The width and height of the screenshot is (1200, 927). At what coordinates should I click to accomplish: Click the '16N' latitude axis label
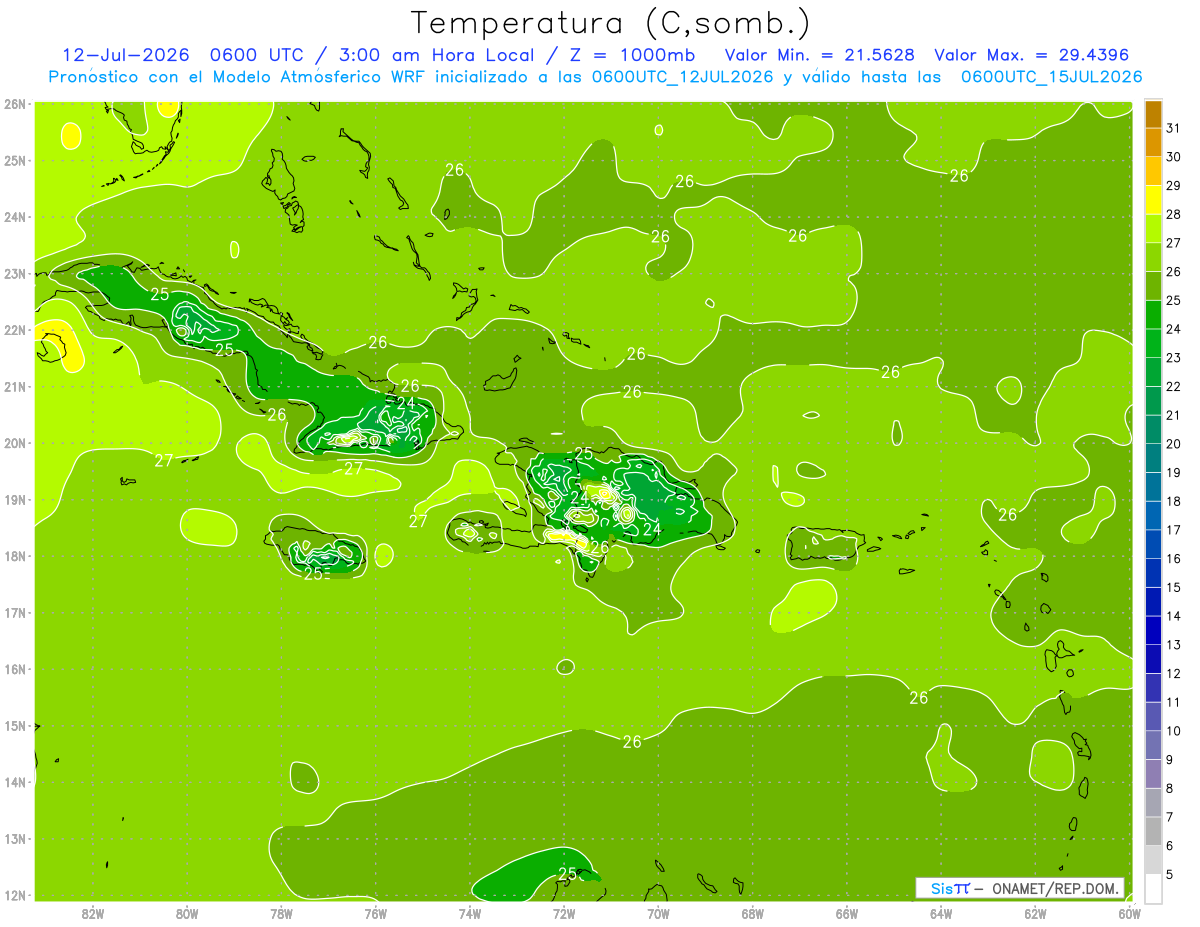[14, 669]
